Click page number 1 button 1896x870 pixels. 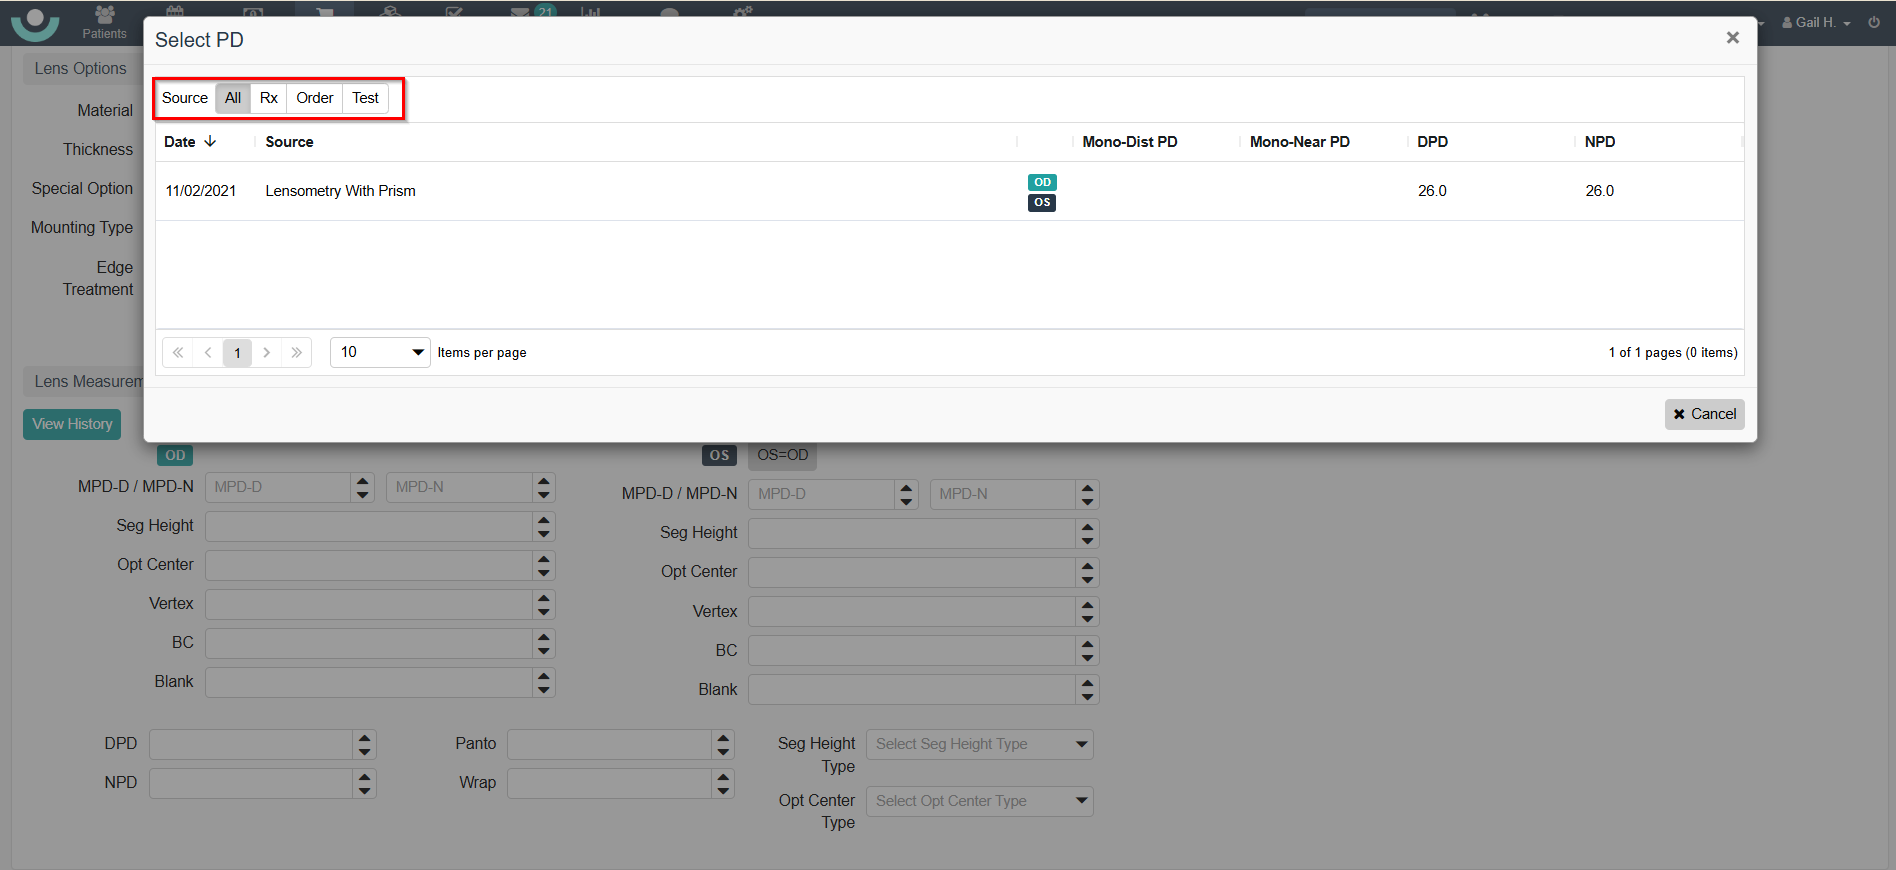coord(237,352)
